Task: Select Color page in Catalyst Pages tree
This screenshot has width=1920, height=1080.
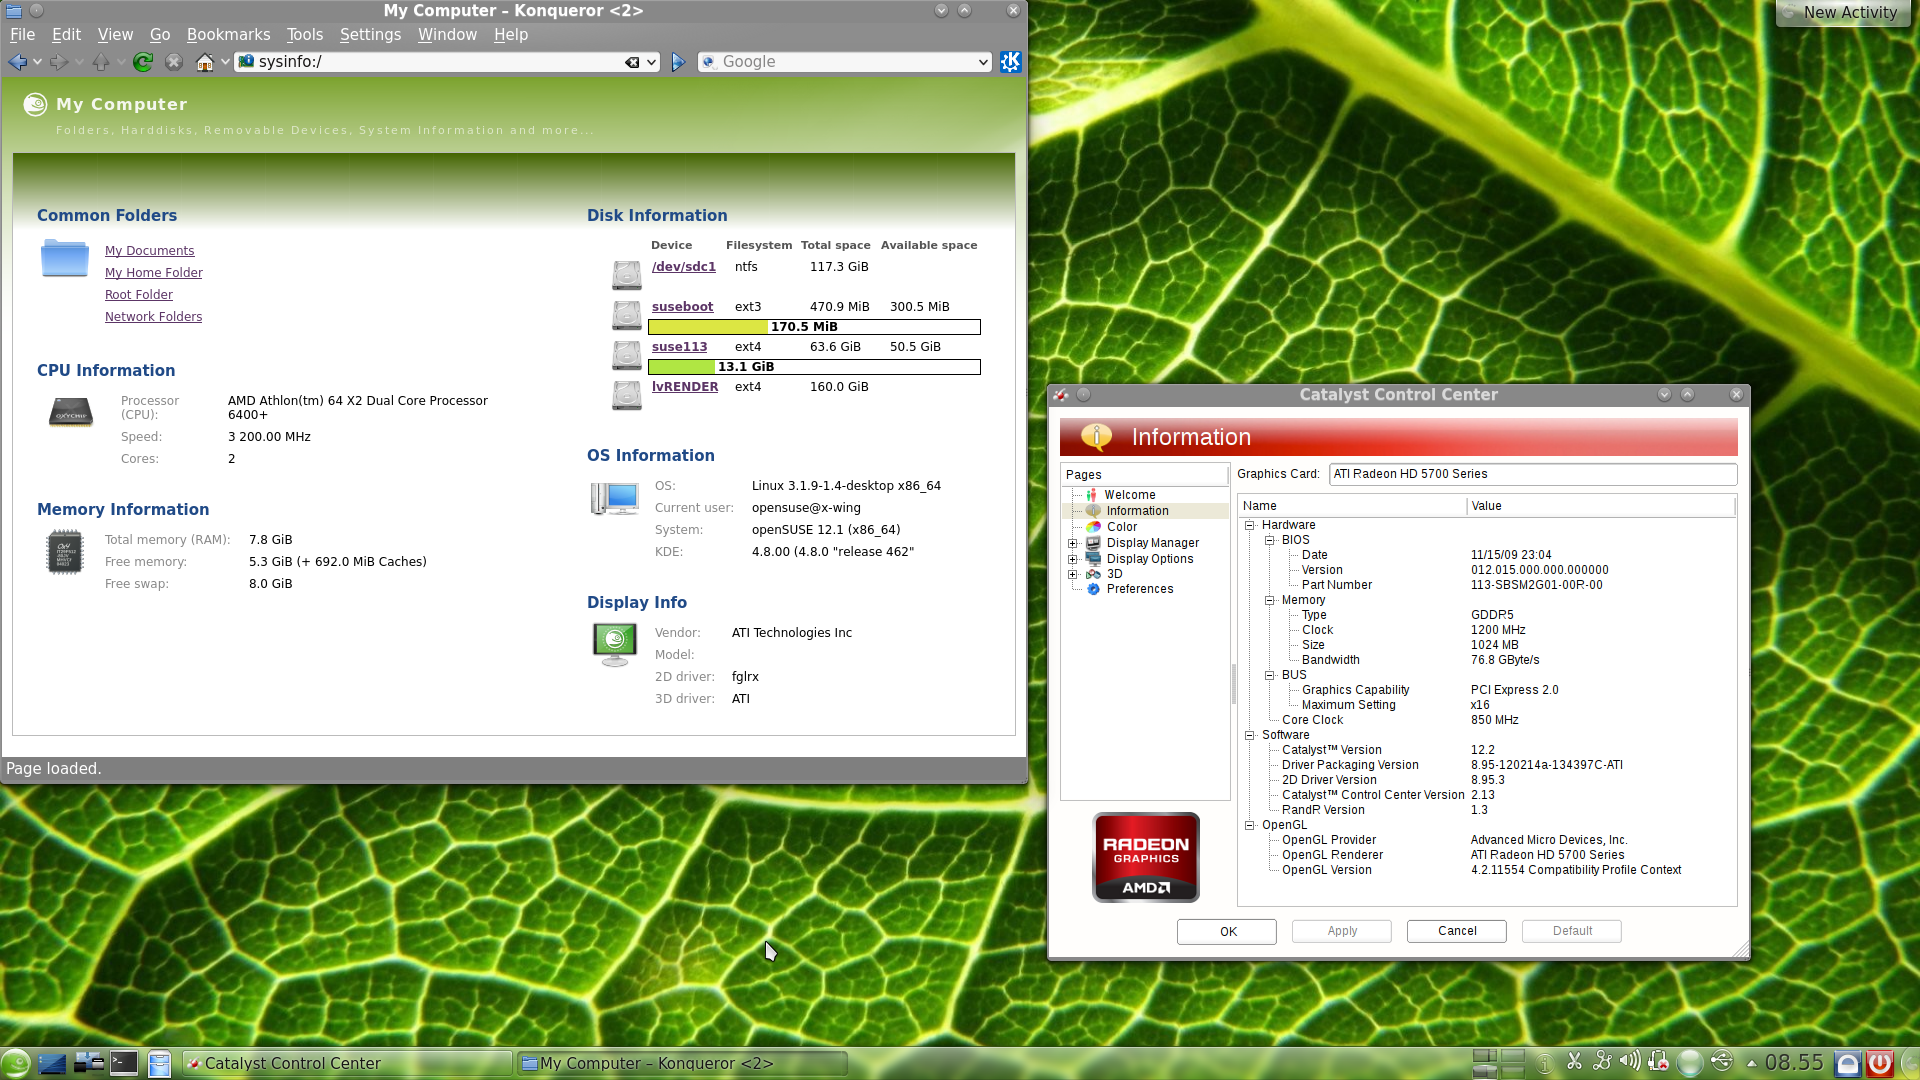Action: point(1122,527)
